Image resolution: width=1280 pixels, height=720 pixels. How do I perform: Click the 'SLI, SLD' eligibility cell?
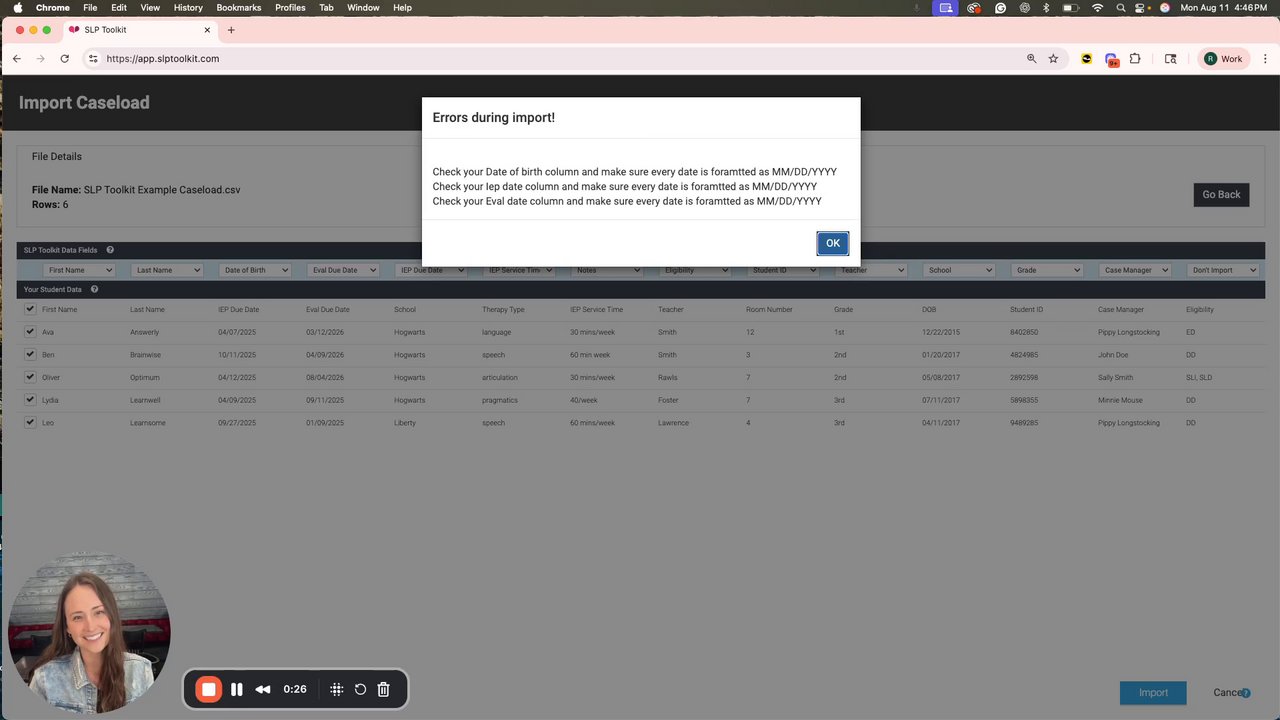click(1199, 377)
